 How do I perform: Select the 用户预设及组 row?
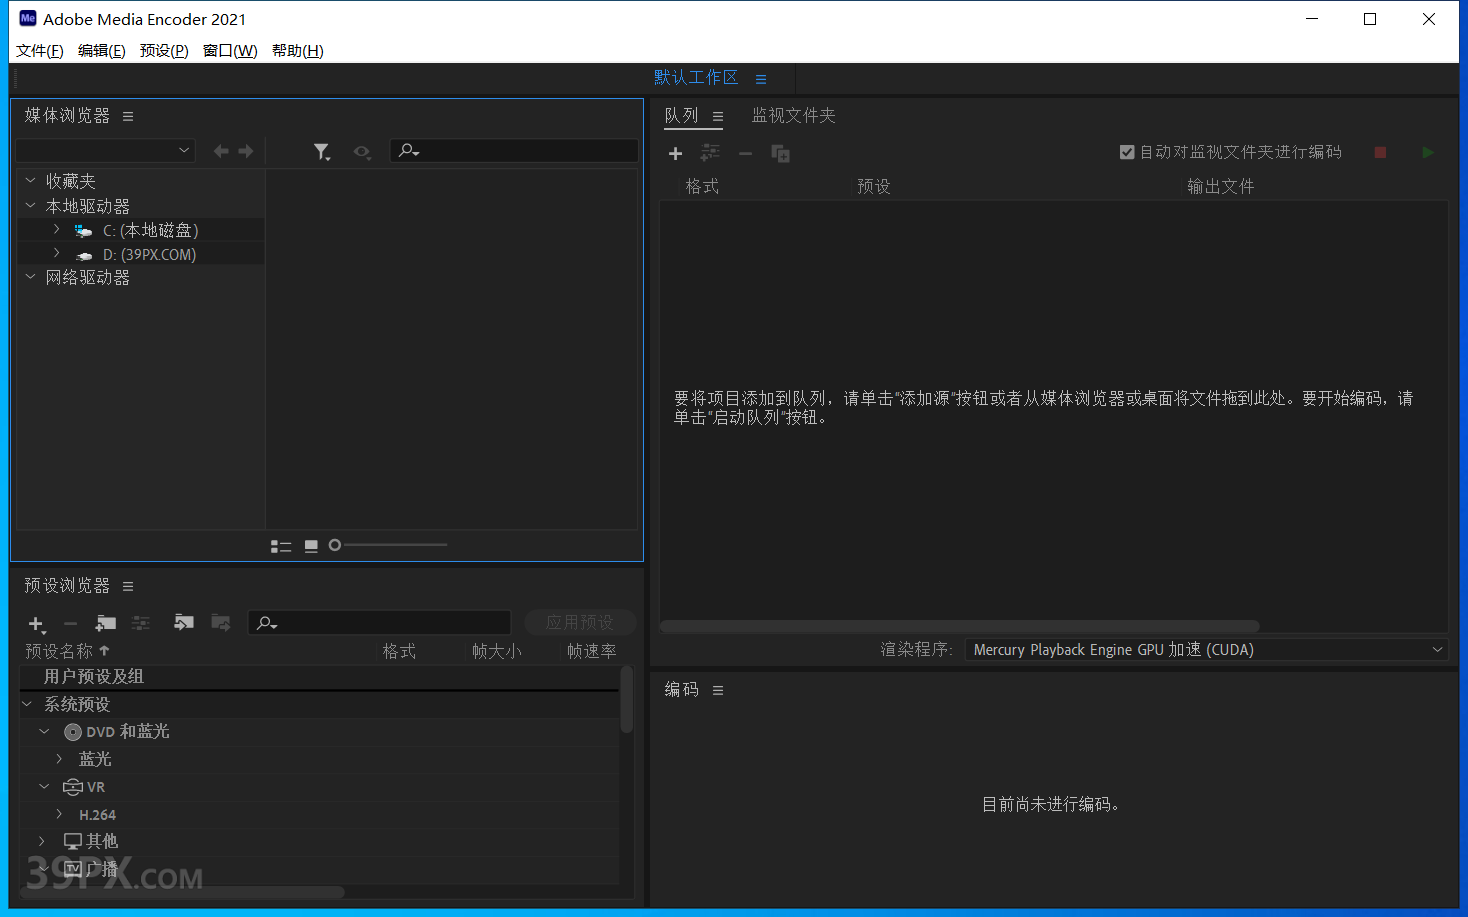[320, 677]
